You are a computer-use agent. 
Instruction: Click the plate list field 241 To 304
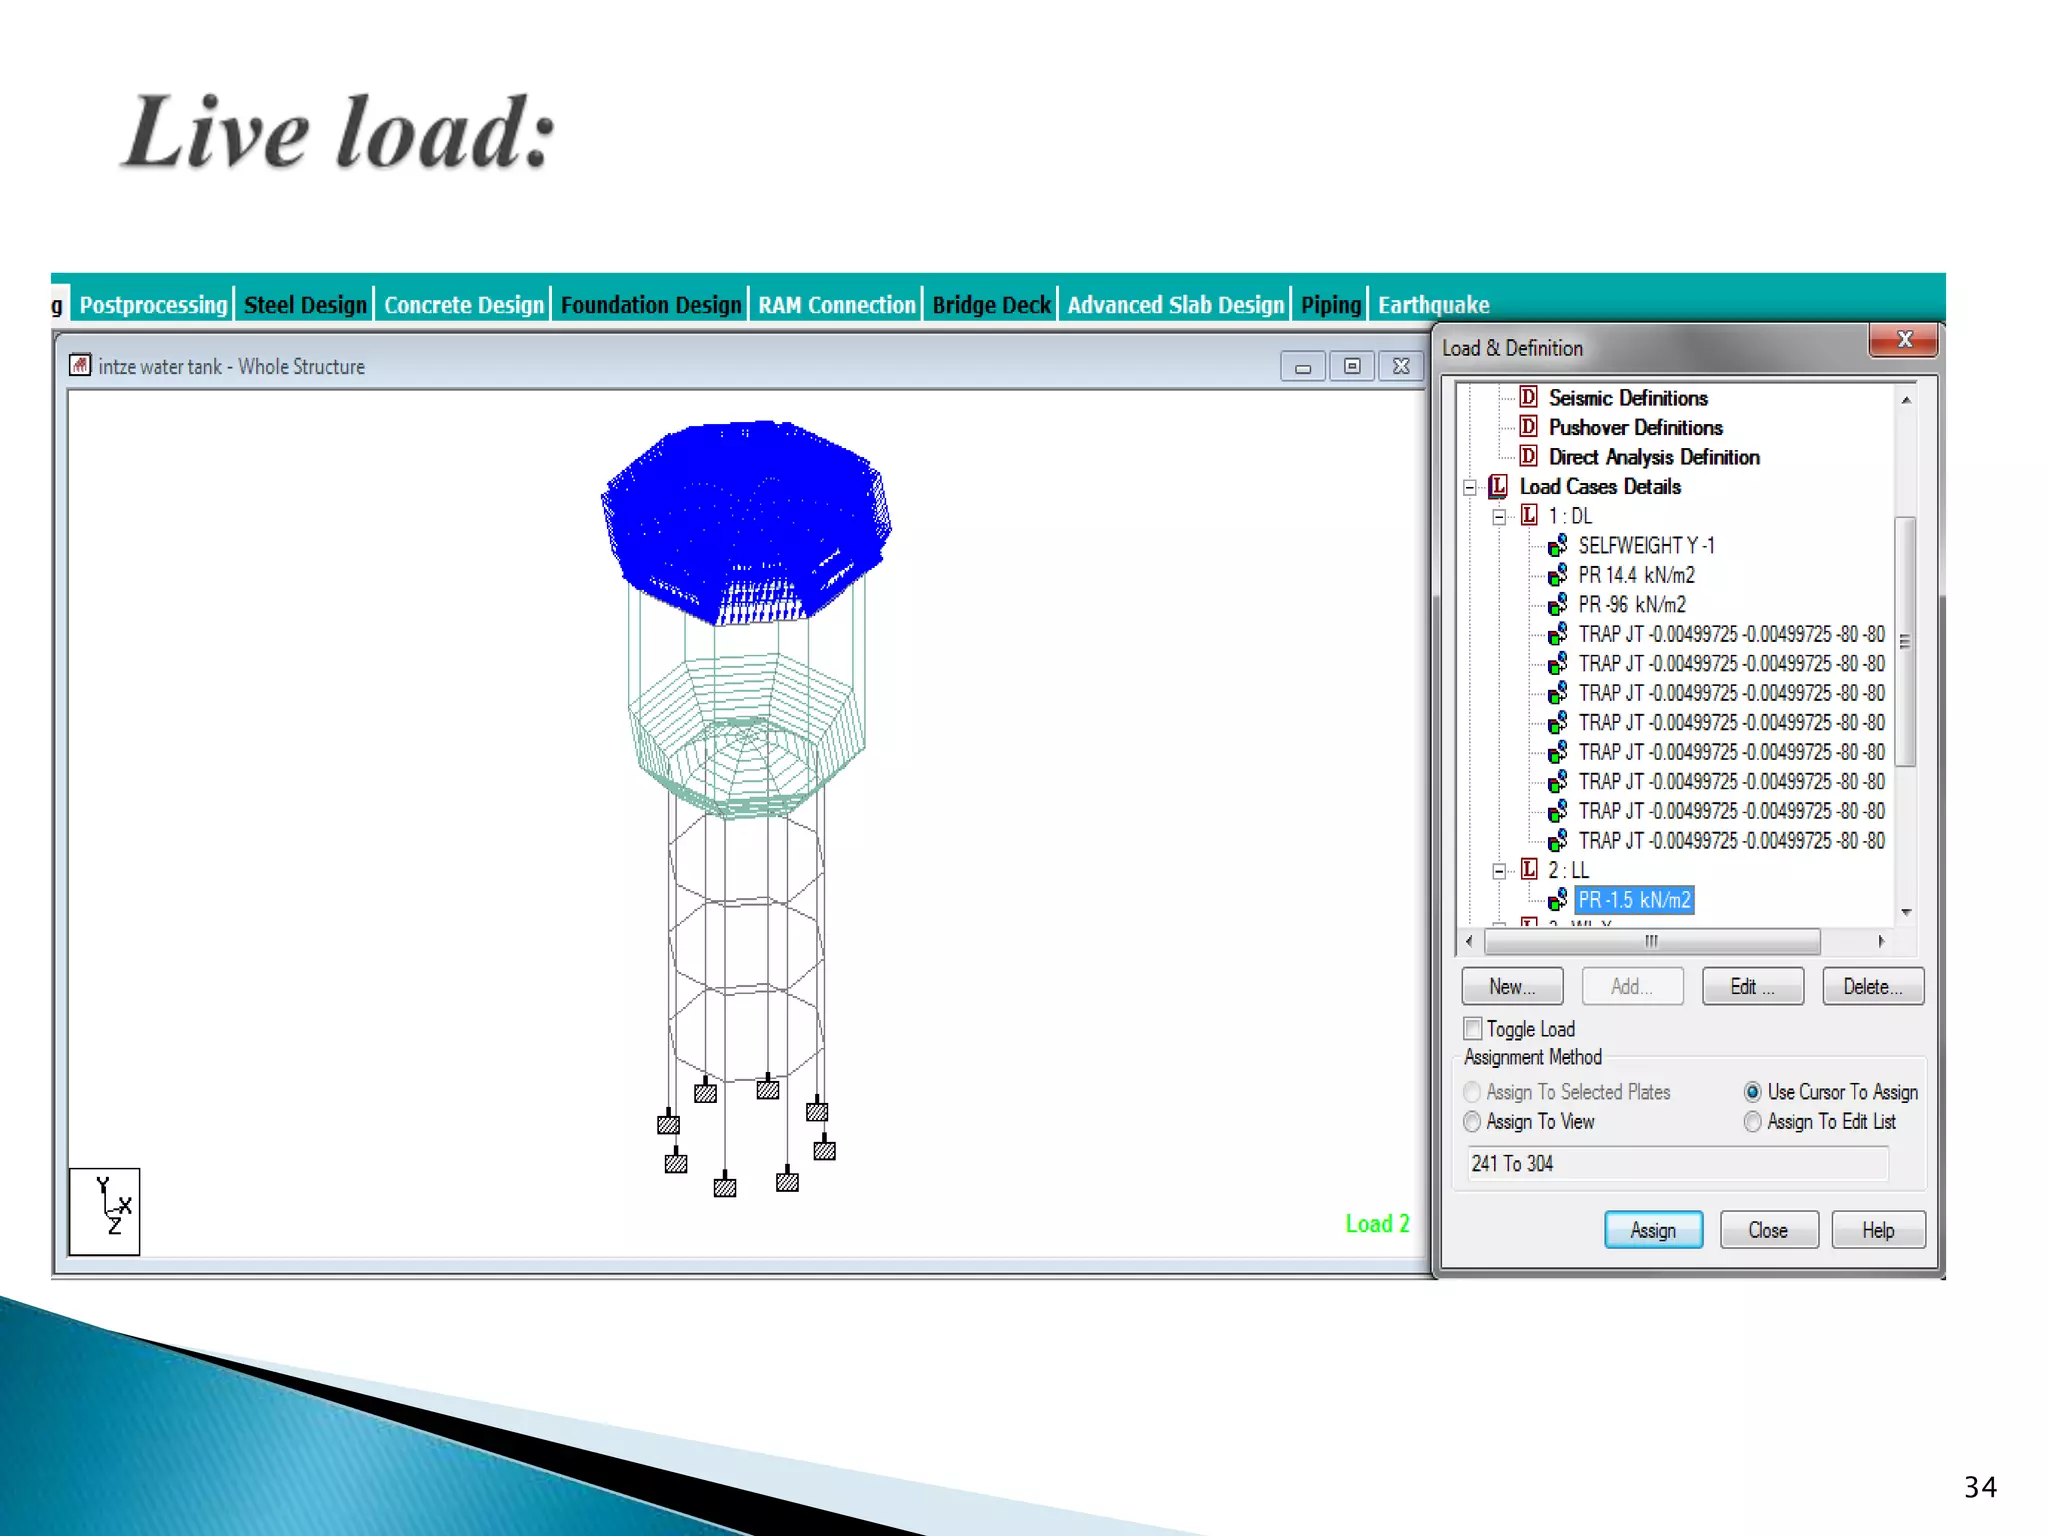tap(1677, 1163)
